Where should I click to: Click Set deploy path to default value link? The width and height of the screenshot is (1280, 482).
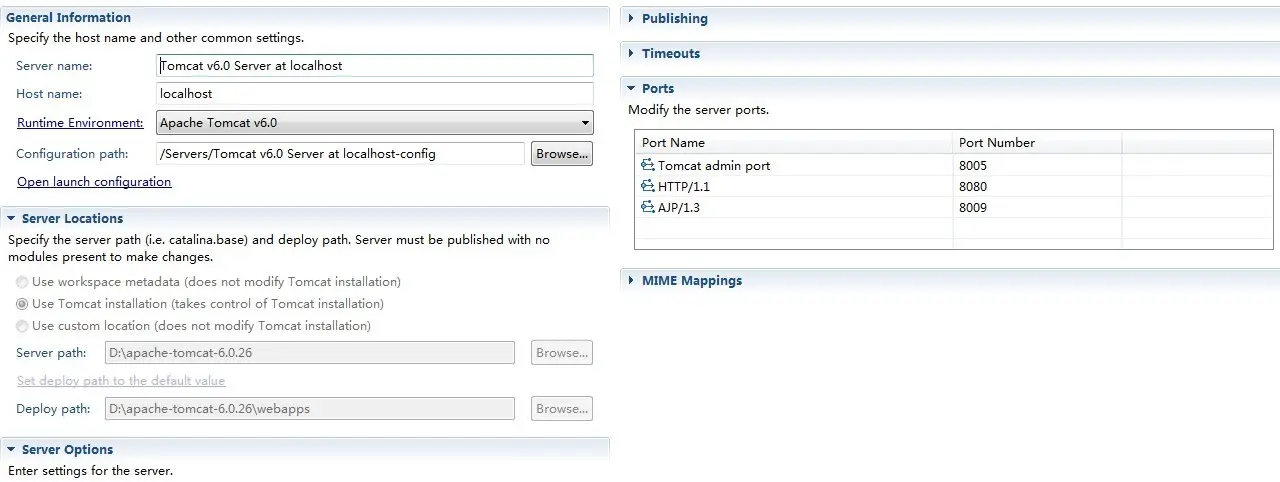(x=121, y=381)
